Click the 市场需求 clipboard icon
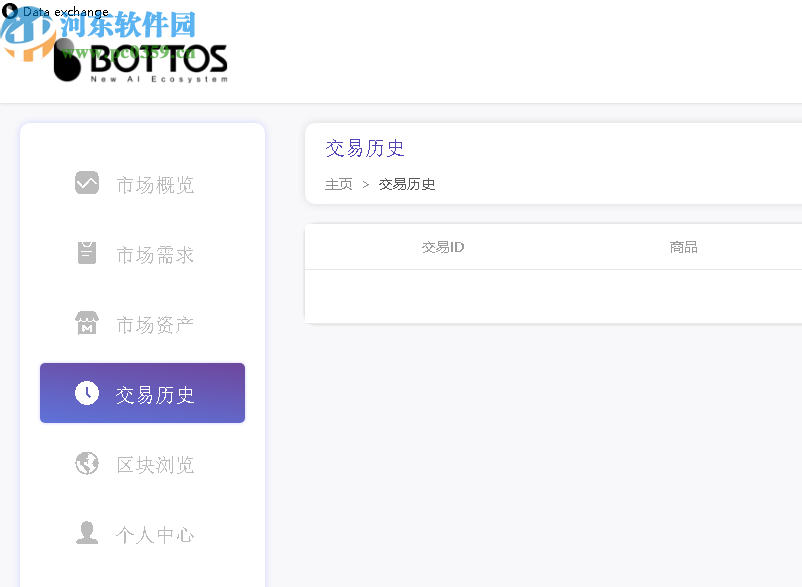The width and height of the screenshot is (802, 587). coord(86,253)
